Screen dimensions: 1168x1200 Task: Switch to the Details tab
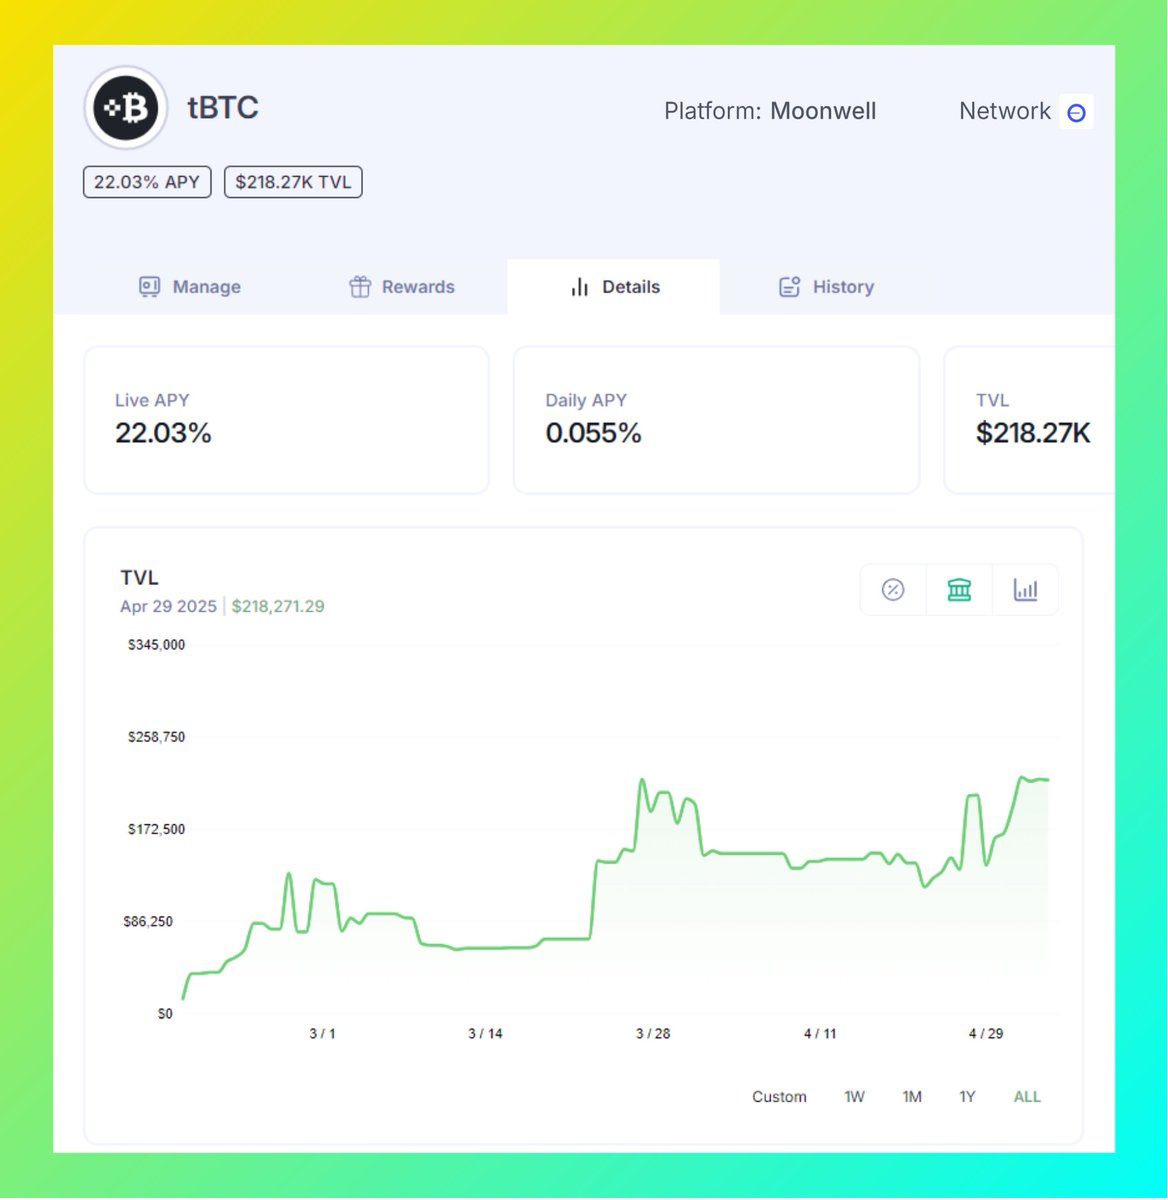click(x=612, y=287)
